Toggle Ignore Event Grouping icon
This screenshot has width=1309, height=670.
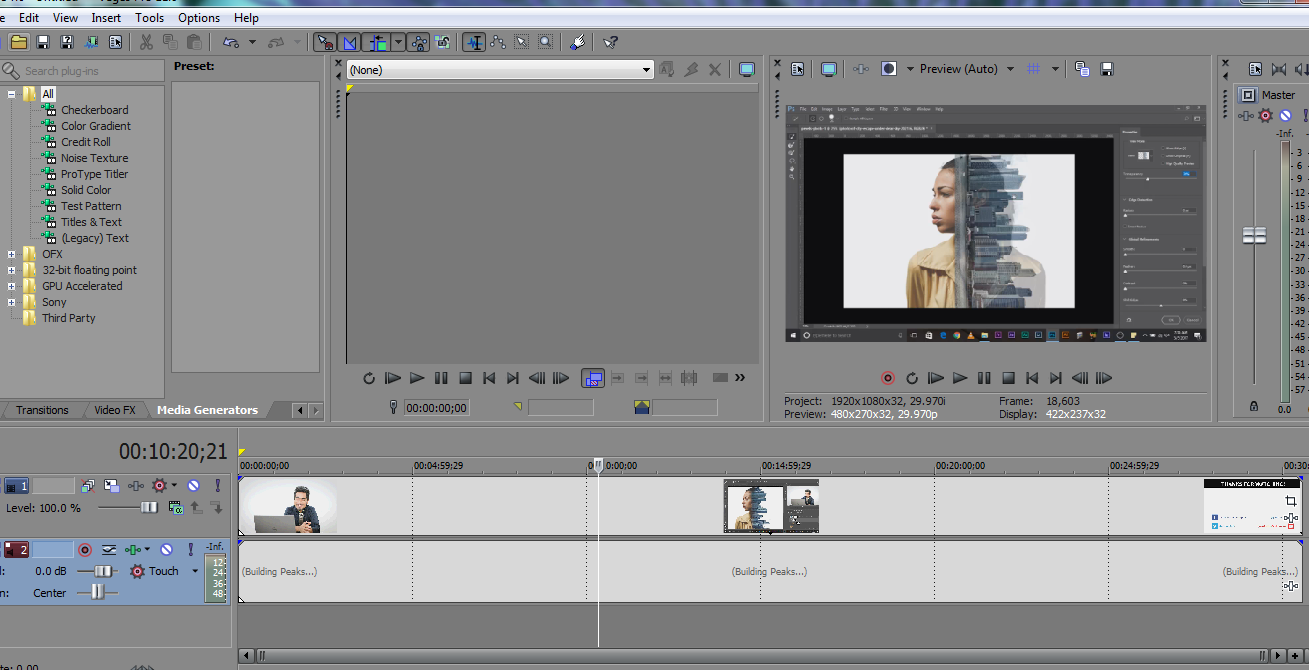(x=443, y=42)
